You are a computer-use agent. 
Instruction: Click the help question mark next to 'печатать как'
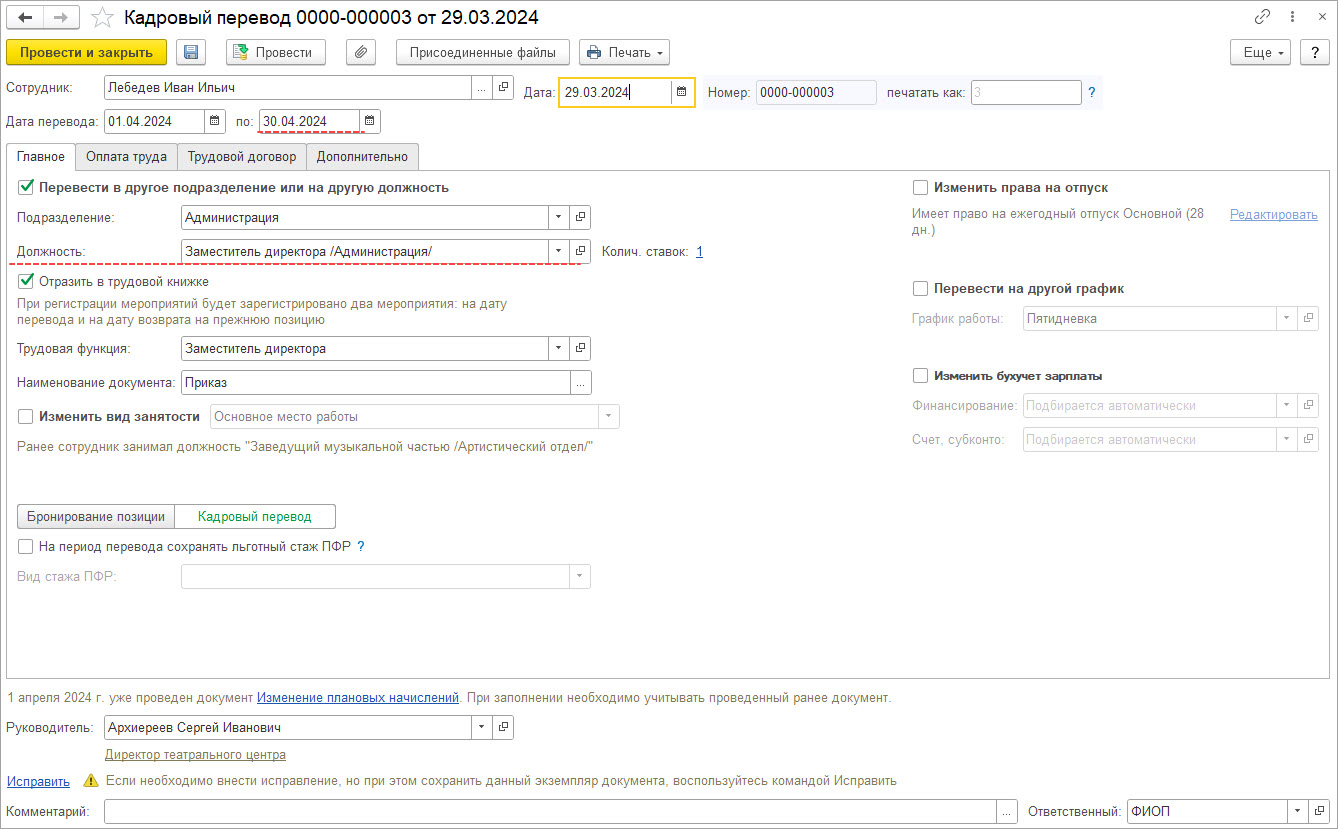[1092, 92]
